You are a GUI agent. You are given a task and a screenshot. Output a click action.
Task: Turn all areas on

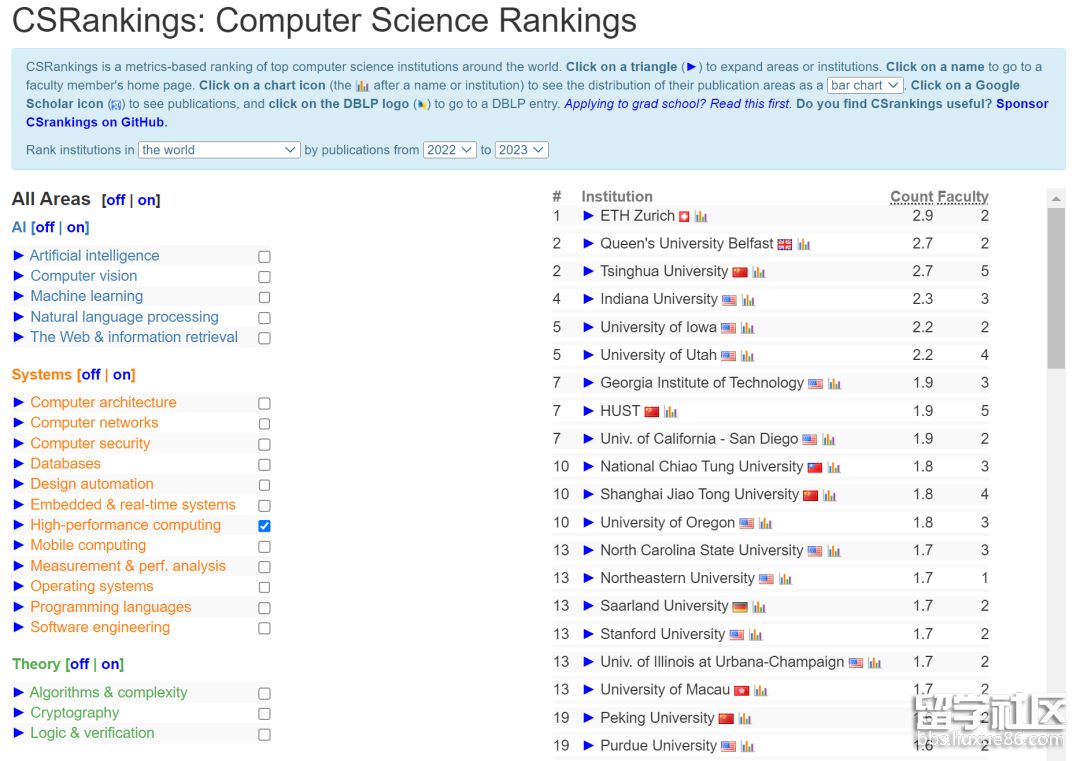pyautogui.click(x=147, y=200)
